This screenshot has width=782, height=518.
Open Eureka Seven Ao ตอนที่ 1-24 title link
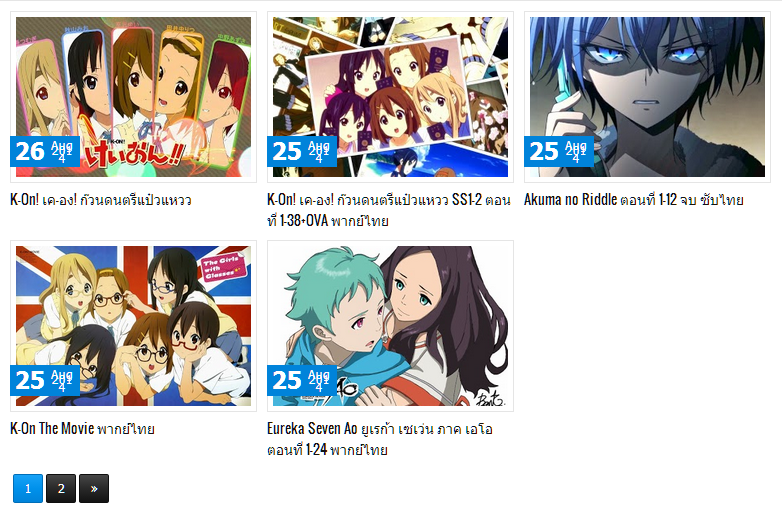coord(380,439)
